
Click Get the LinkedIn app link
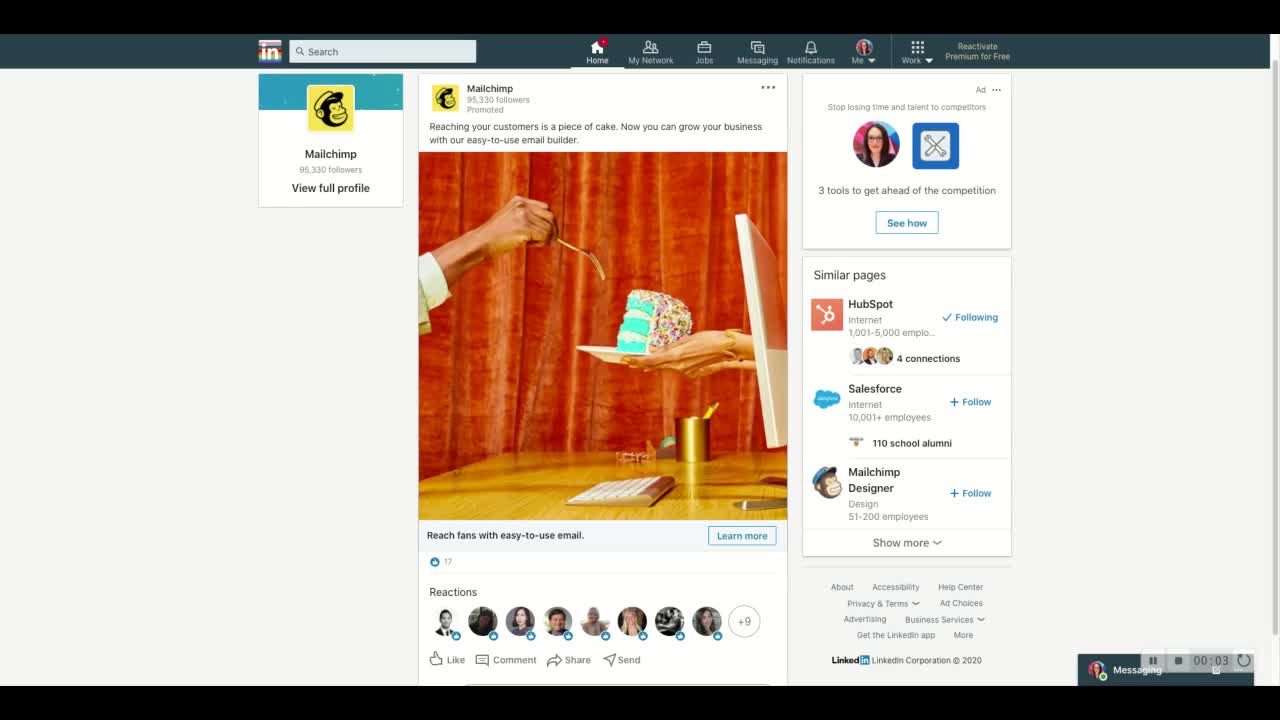tap(896, 635)
